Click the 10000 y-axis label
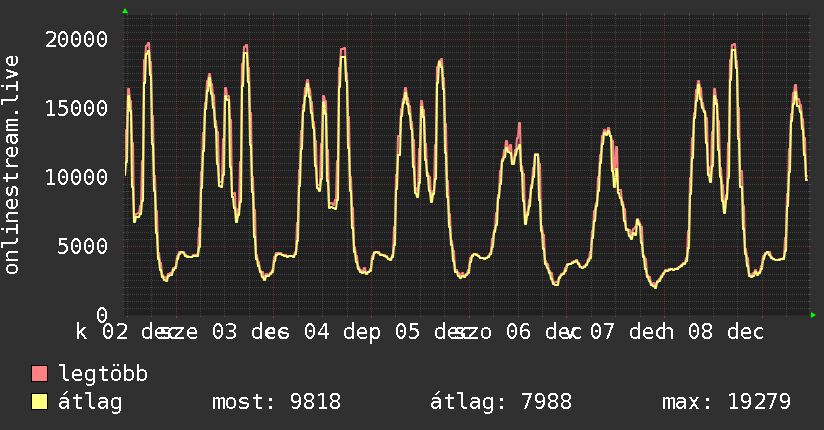 click(76, 177)
